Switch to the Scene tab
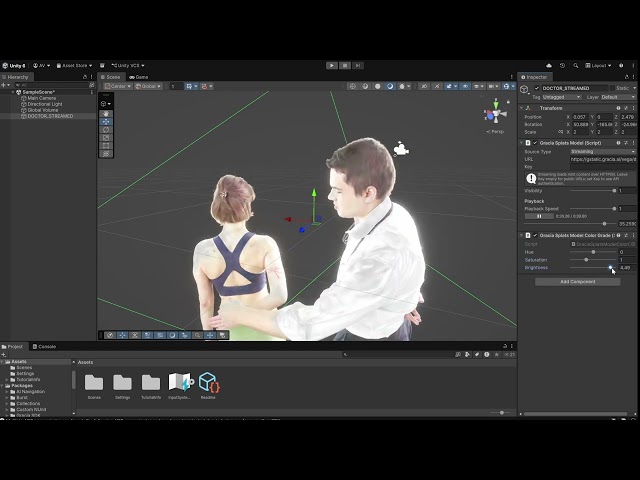Viewport: 640px width, 480px height. (110, 77)
